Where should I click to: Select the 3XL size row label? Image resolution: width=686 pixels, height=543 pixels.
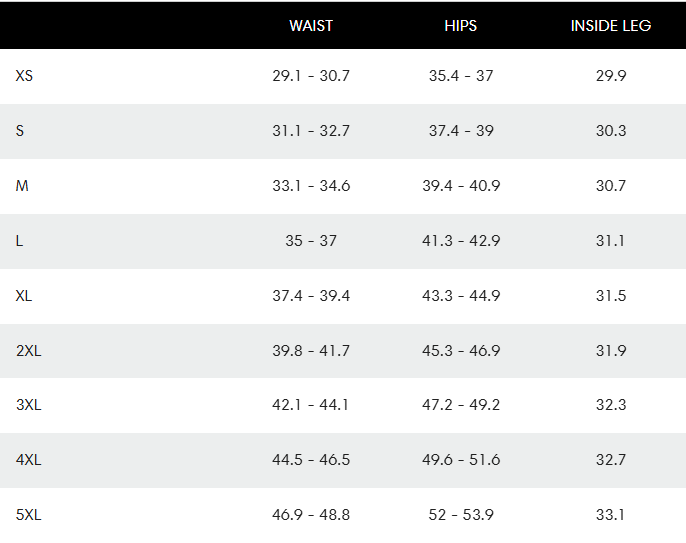pyautogui.click(x=28, y=405)
